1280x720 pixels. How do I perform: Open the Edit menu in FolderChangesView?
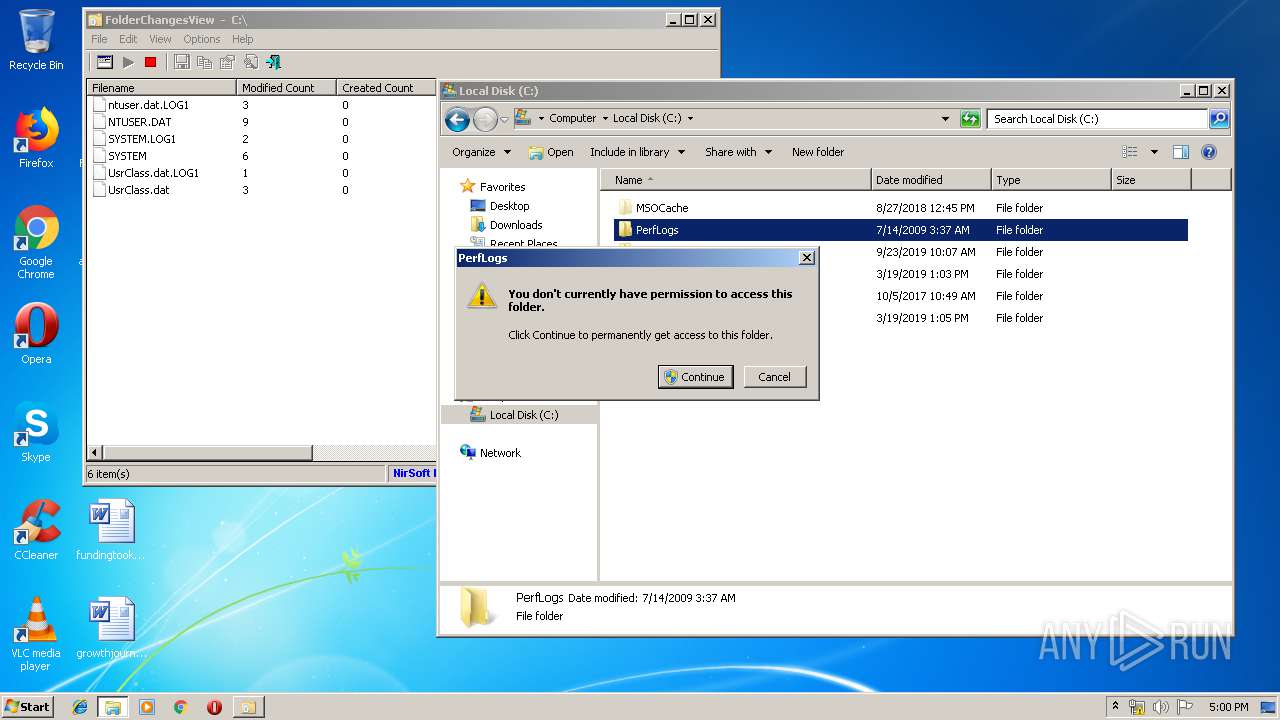click(x=128, y=39)
